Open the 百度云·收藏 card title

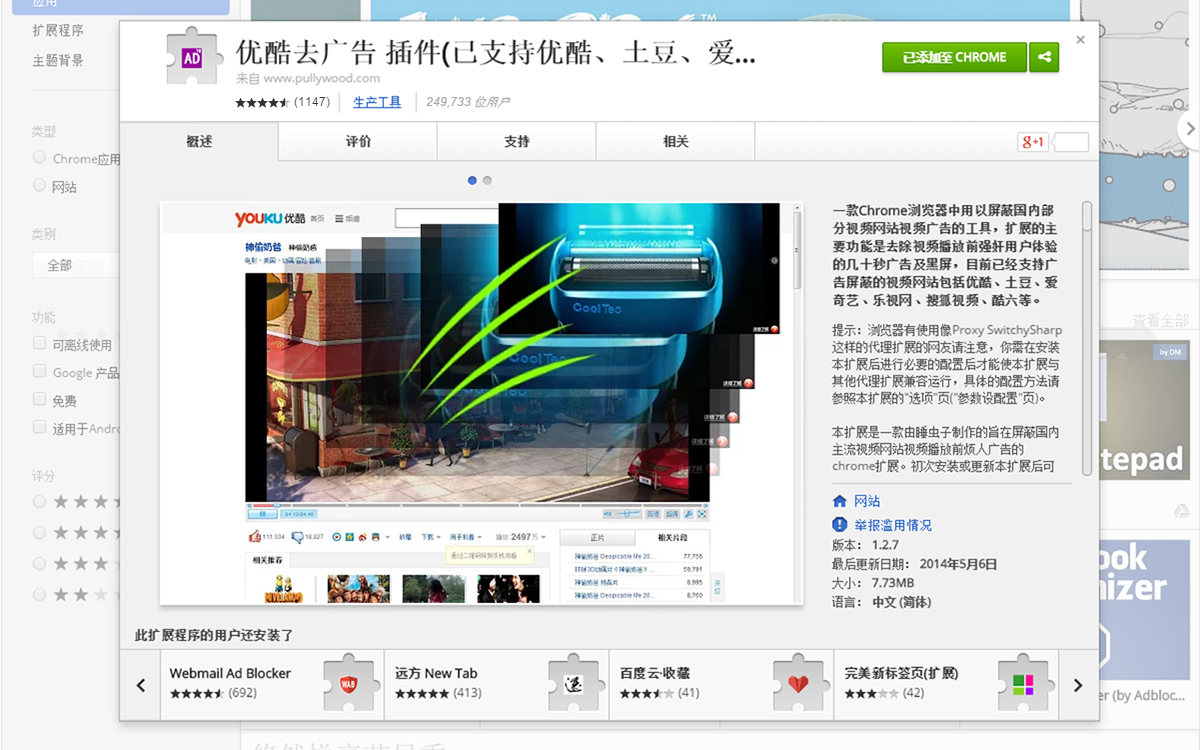pos(655,673)
